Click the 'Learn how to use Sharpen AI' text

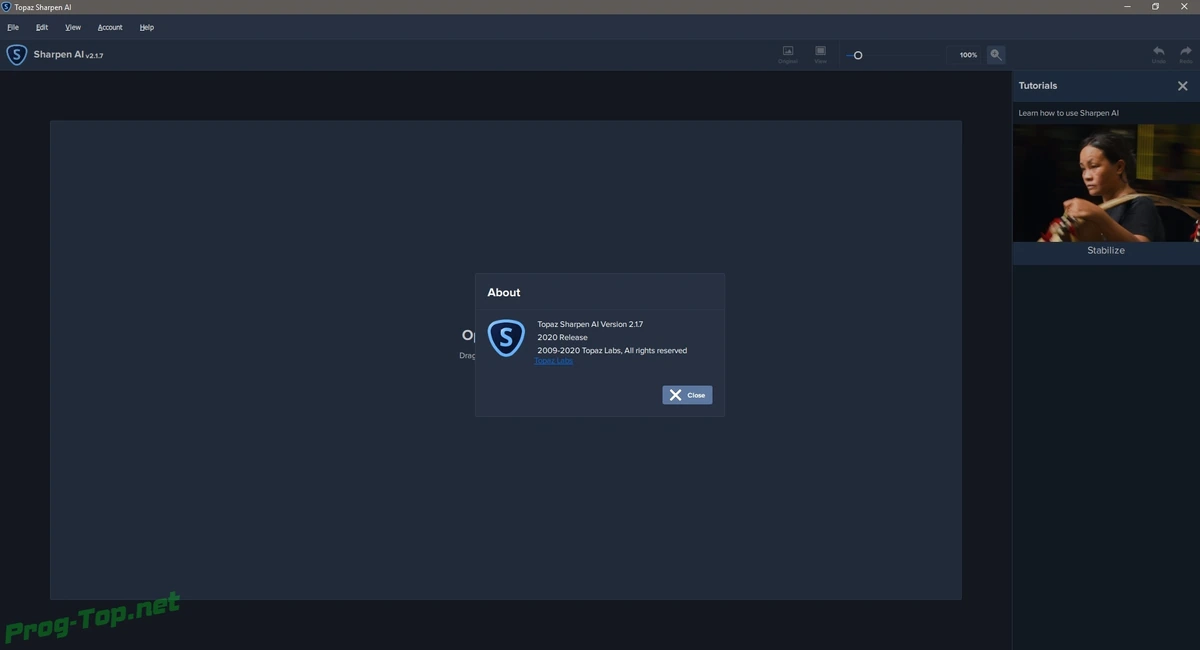point(1068,113)
